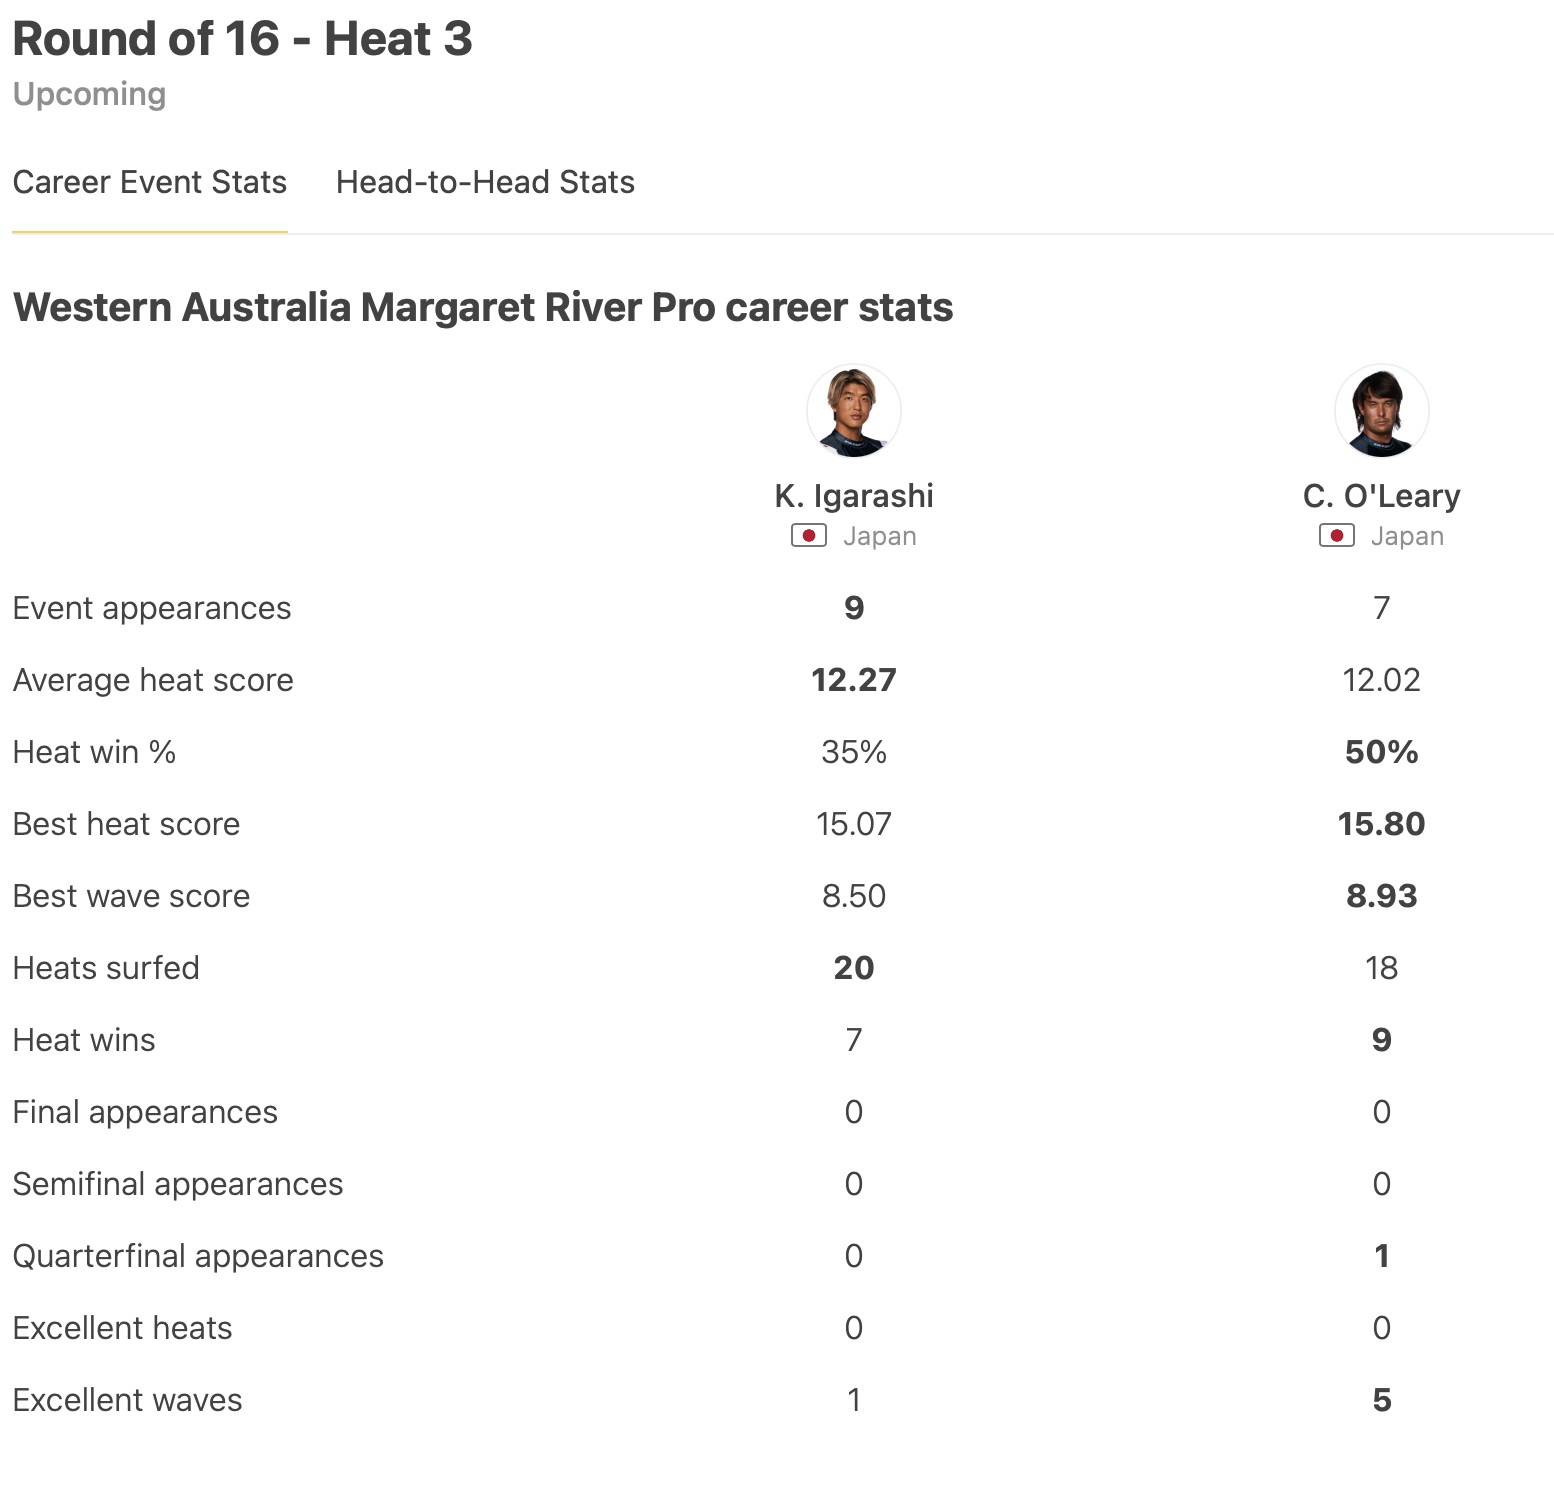Click the Quarterfinal appearances row label
The width and height of the screenshot is (1554, 1502).
(198, 1256)
